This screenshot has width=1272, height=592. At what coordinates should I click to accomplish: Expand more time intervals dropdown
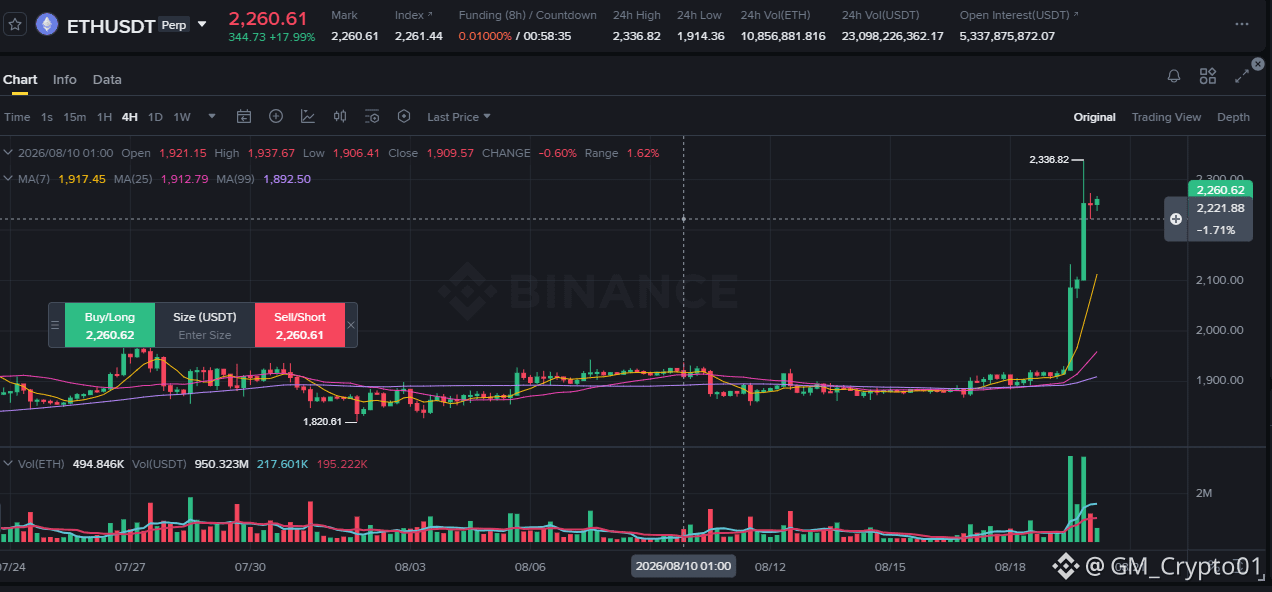pyautogui.click(x=211, y=116)
